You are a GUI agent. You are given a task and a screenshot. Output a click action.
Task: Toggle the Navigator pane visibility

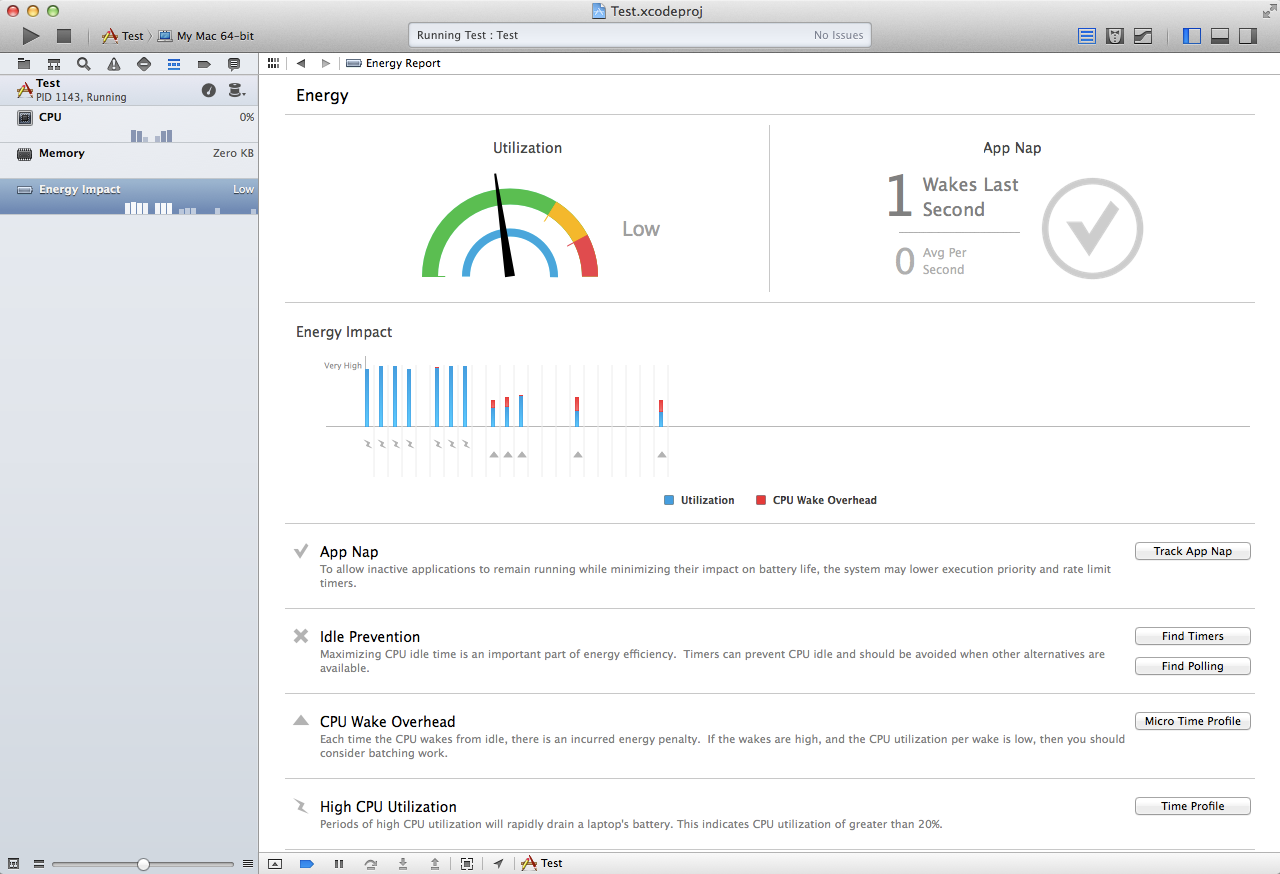[1192, 36]
